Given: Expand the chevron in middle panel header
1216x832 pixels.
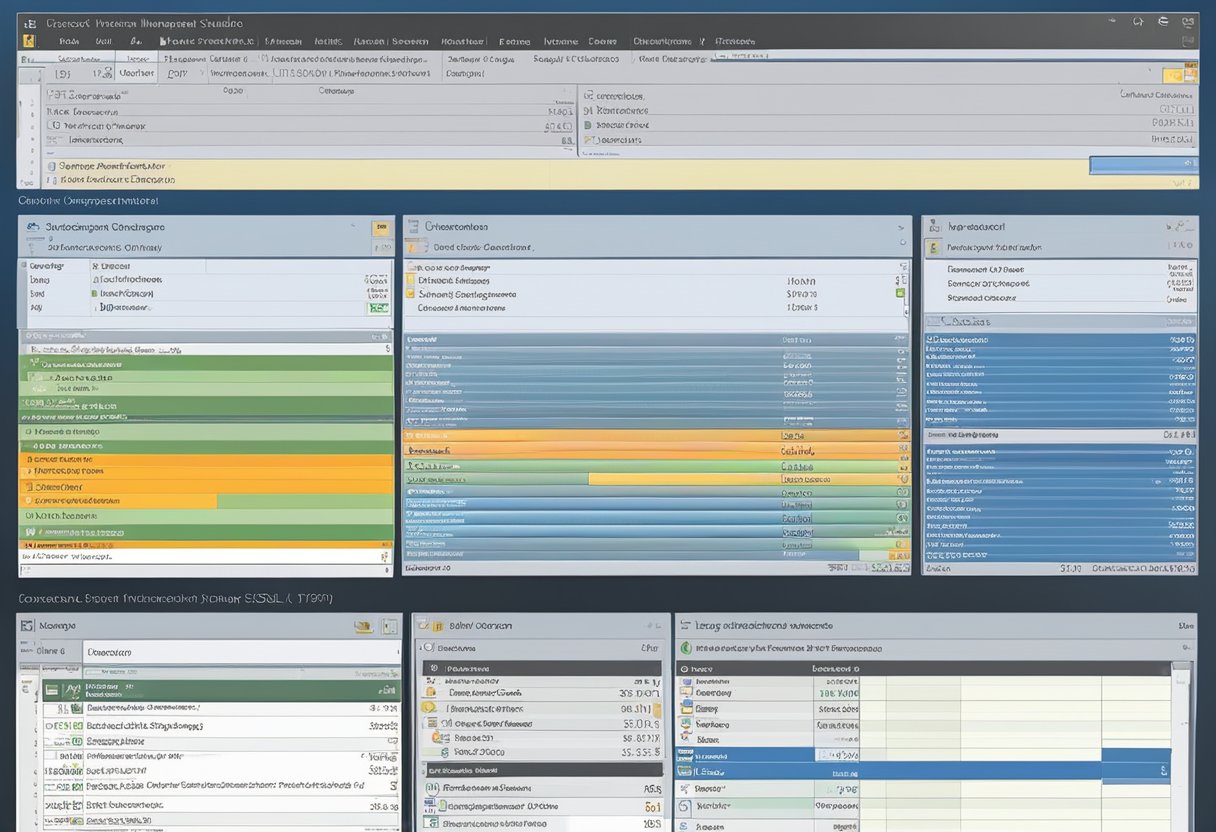Looking at the screenshot, I should point(899,227).
